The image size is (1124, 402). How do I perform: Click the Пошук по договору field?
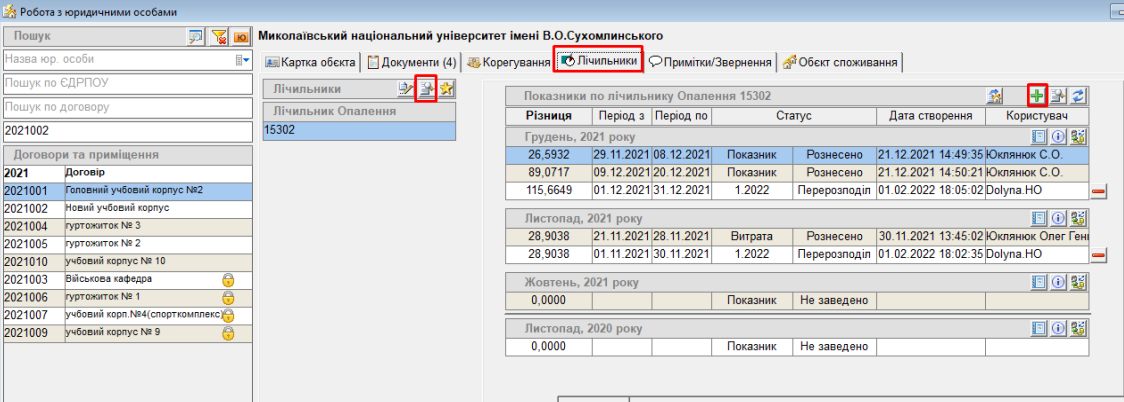click(x=127, y=107)
